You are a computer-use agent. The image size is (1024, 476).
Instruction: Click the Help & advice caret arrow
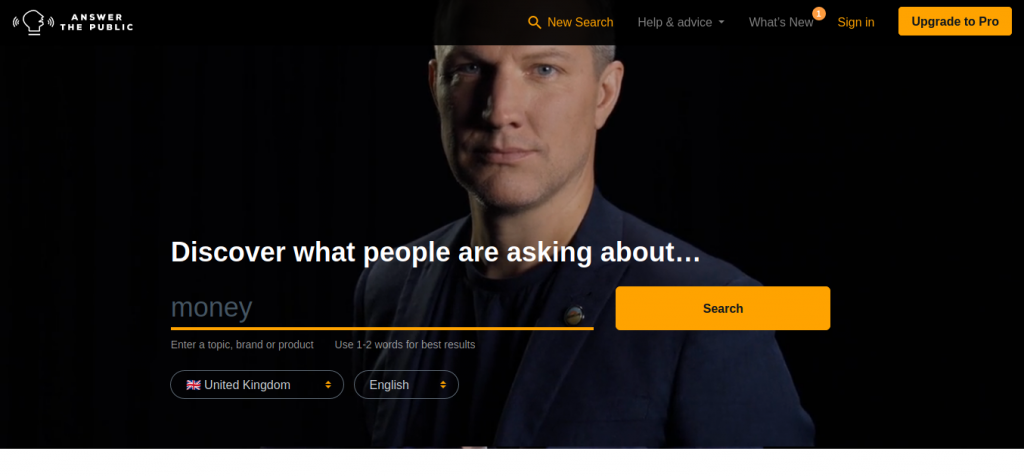[722, 22]
